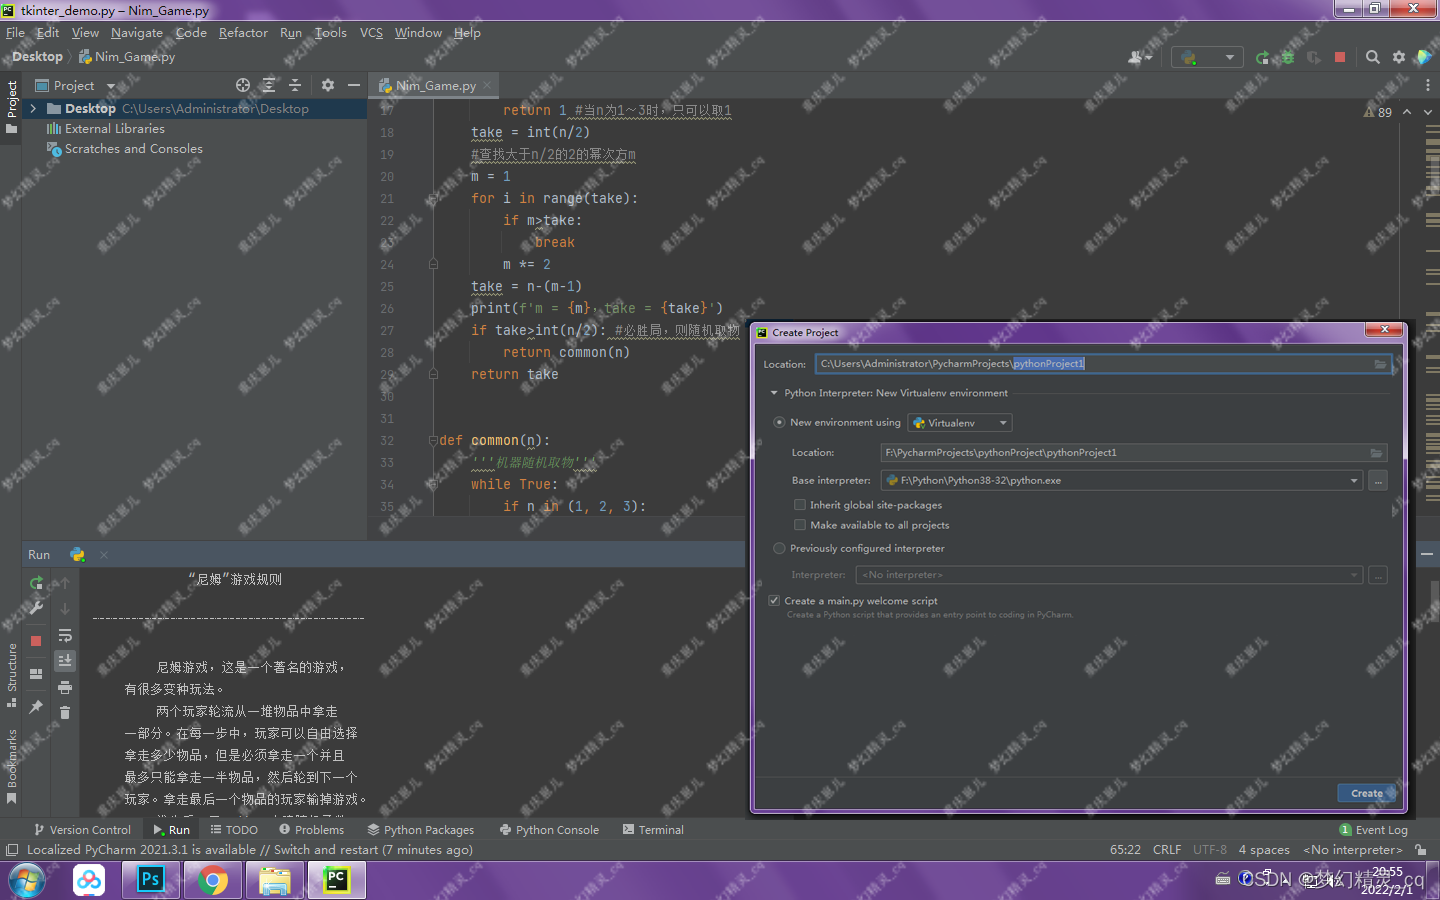The image size is (1440, 900).
Task: Rerun Nim_Game in Run panel
Action: pos(36,582)
